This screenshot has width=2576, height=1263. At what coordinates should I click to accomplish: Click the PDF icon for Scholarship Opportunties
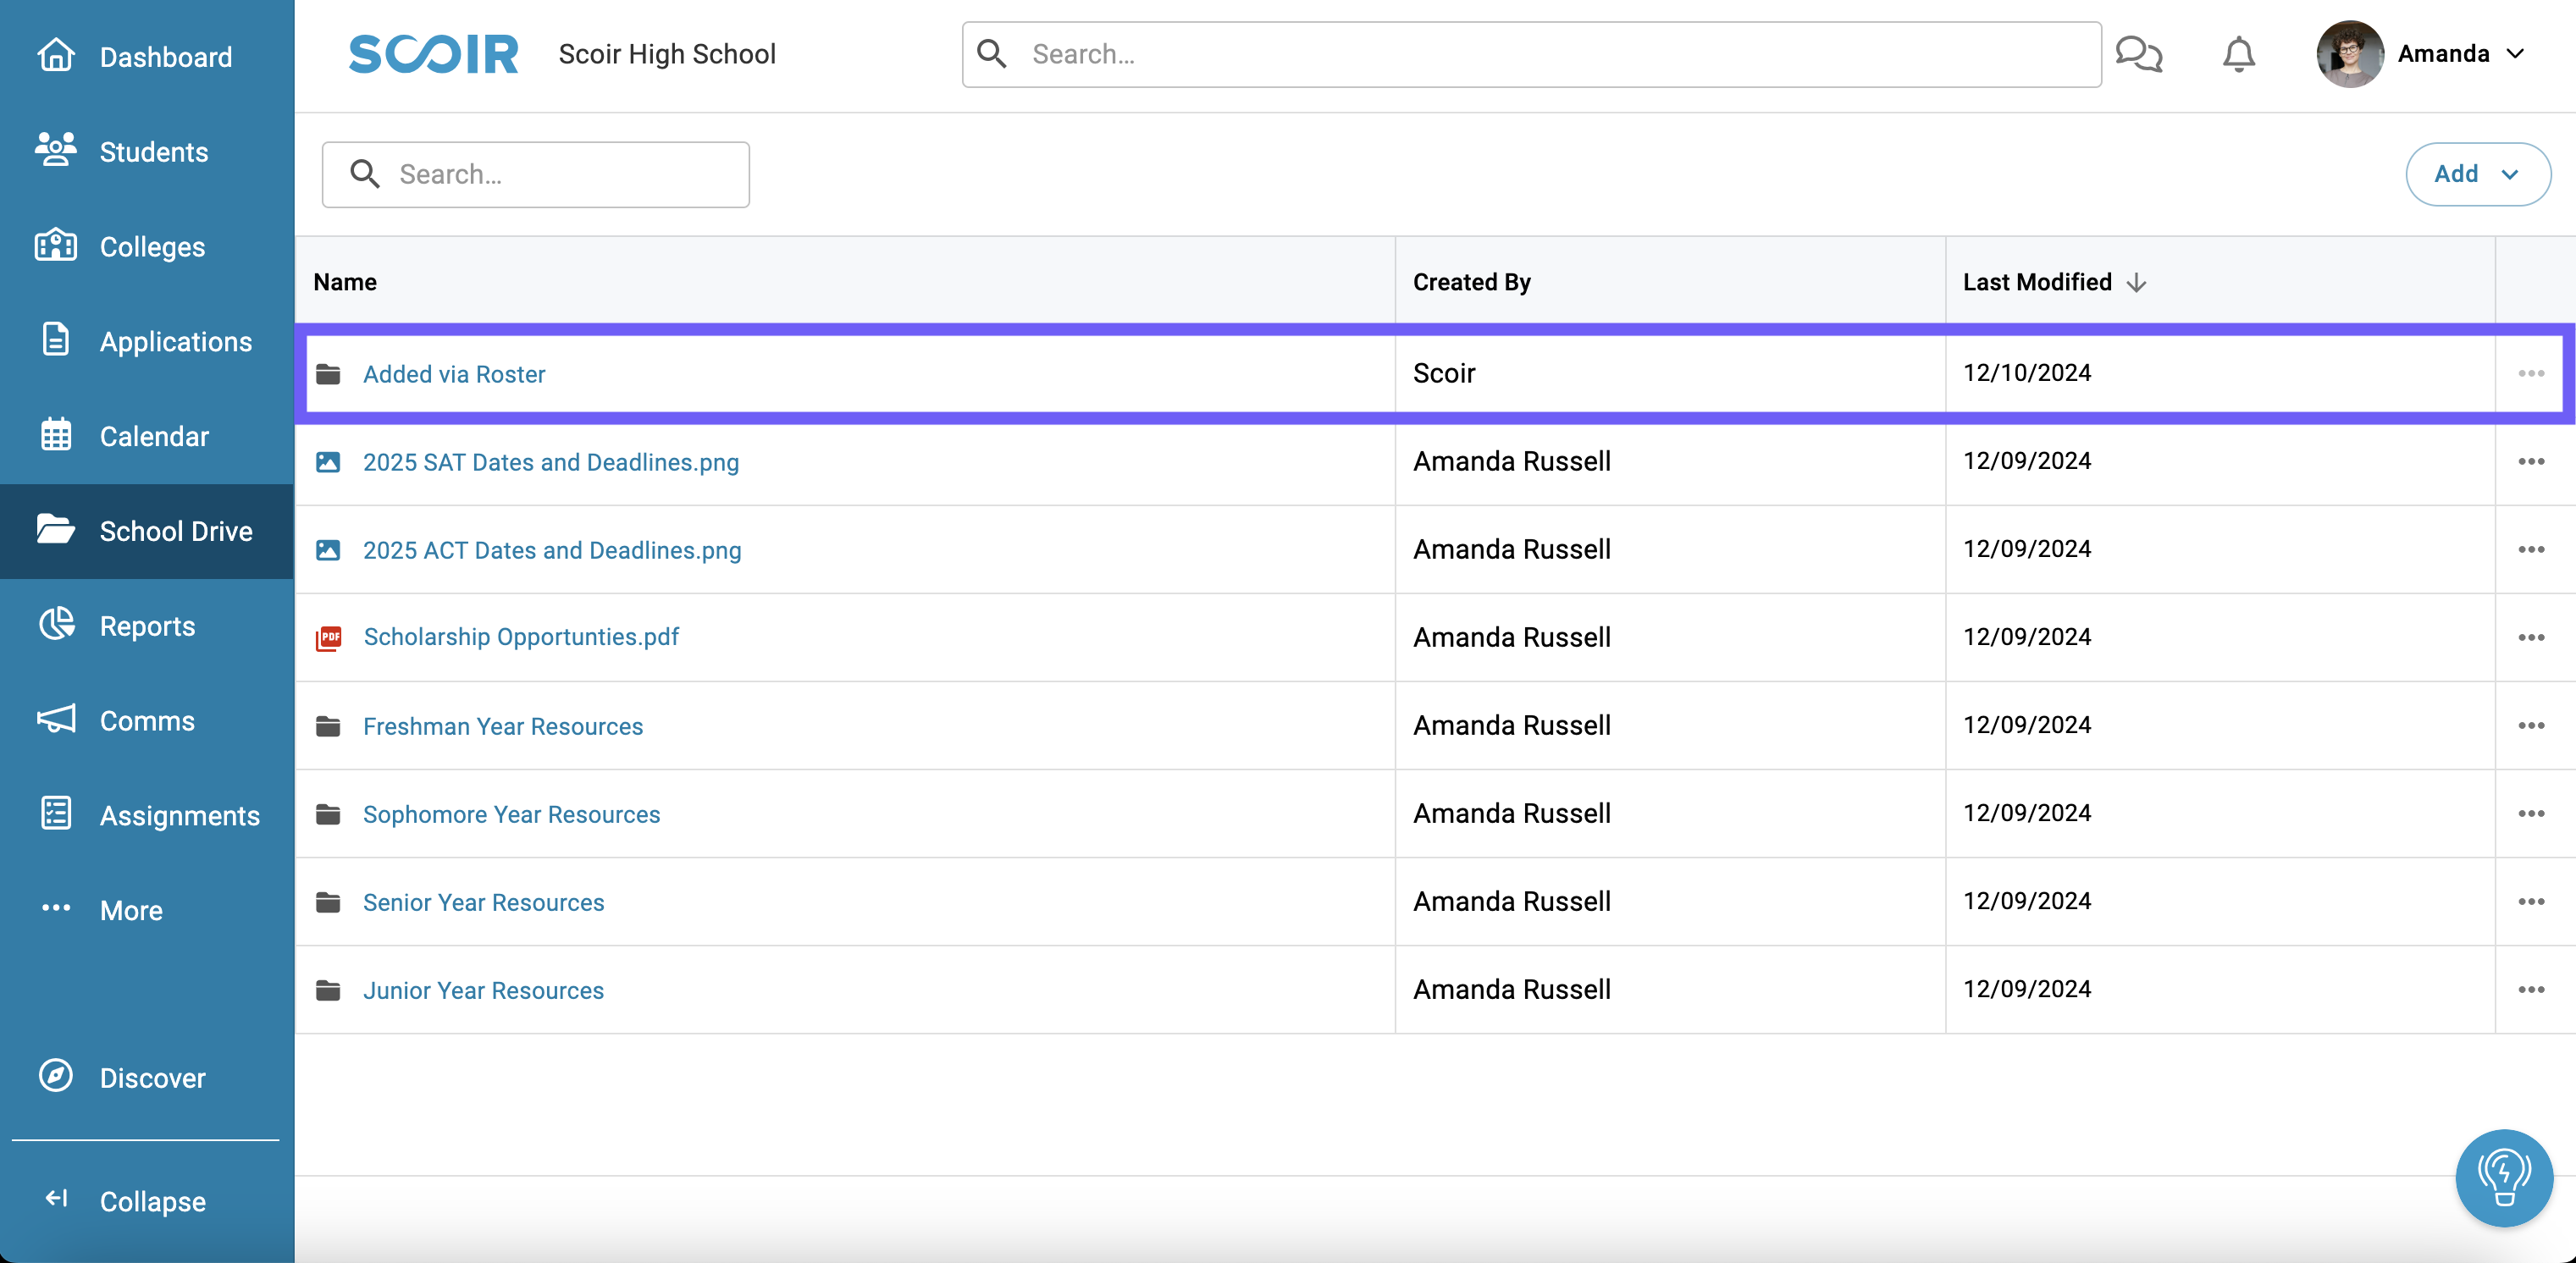coord(328,638)
